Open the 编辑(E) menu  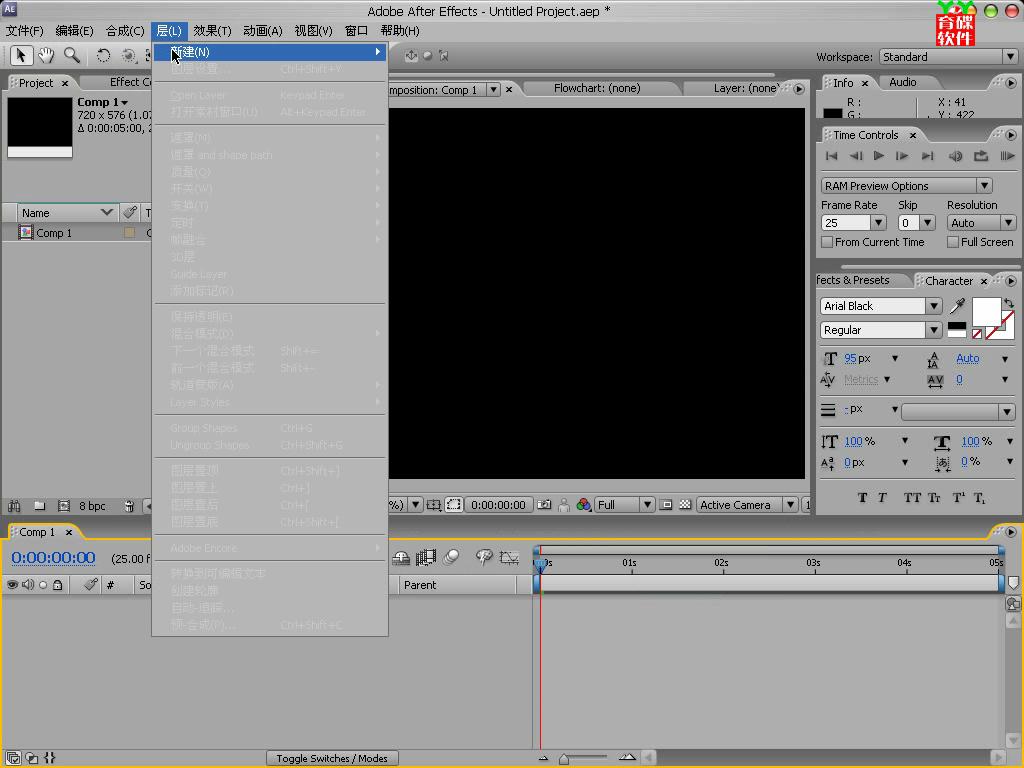(x=74, y=31)
